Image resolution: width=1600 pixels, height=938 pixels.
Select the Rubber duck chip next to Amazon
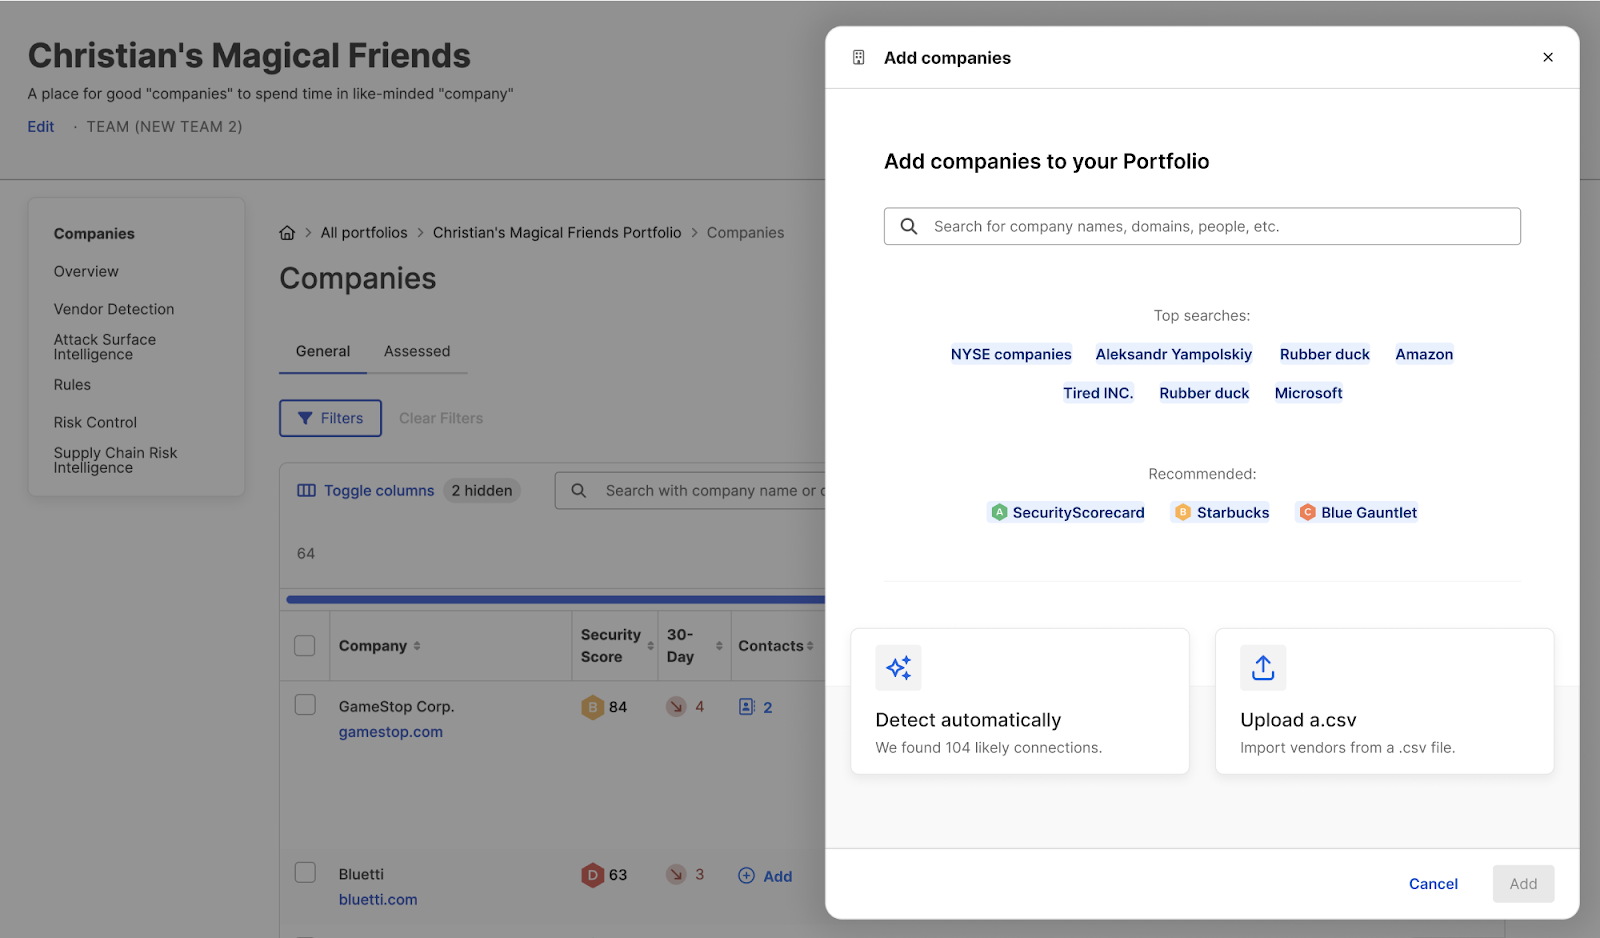click(x=1325, y=354)
